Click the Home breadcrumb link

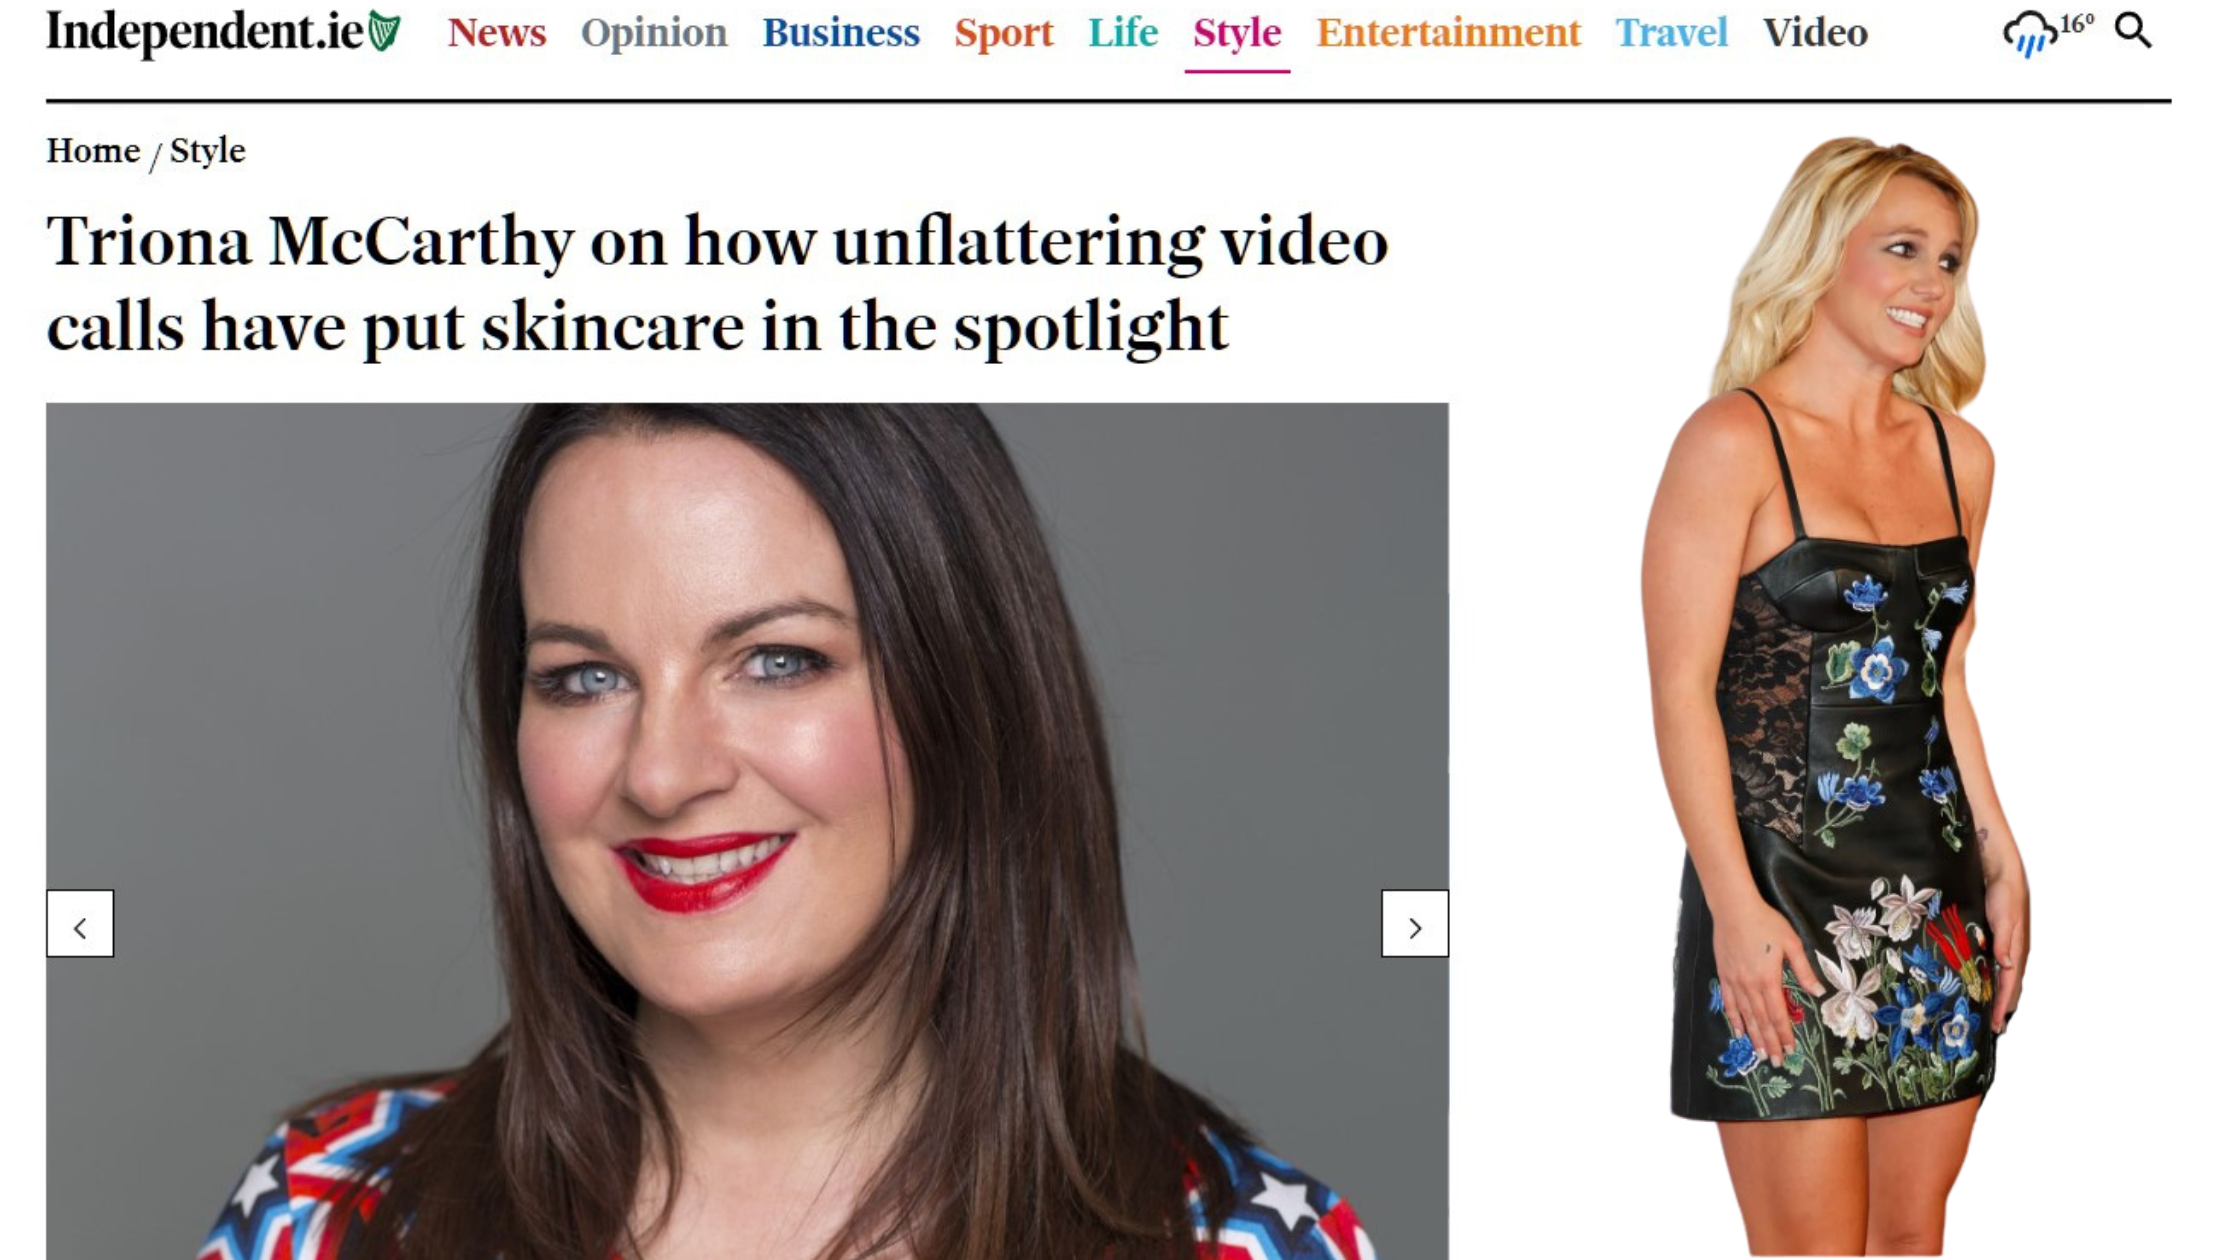(x=93, y=151)
